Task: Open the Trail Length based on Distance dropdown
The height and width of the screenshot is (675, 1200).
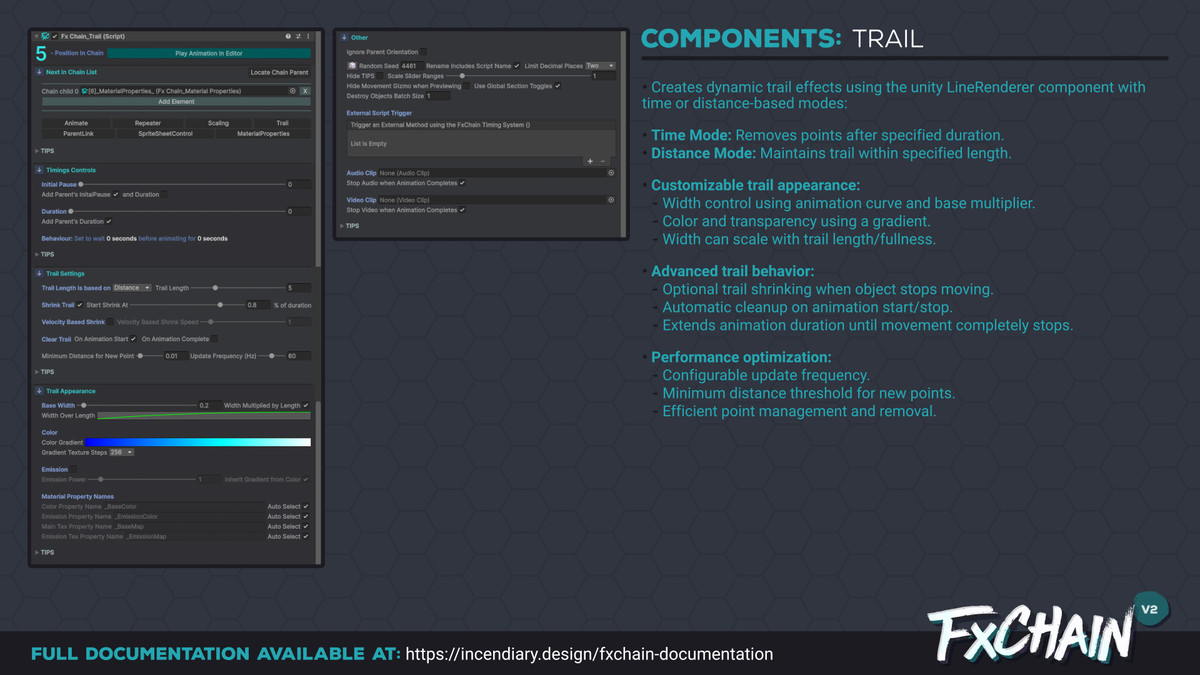Action: [132, 288]
